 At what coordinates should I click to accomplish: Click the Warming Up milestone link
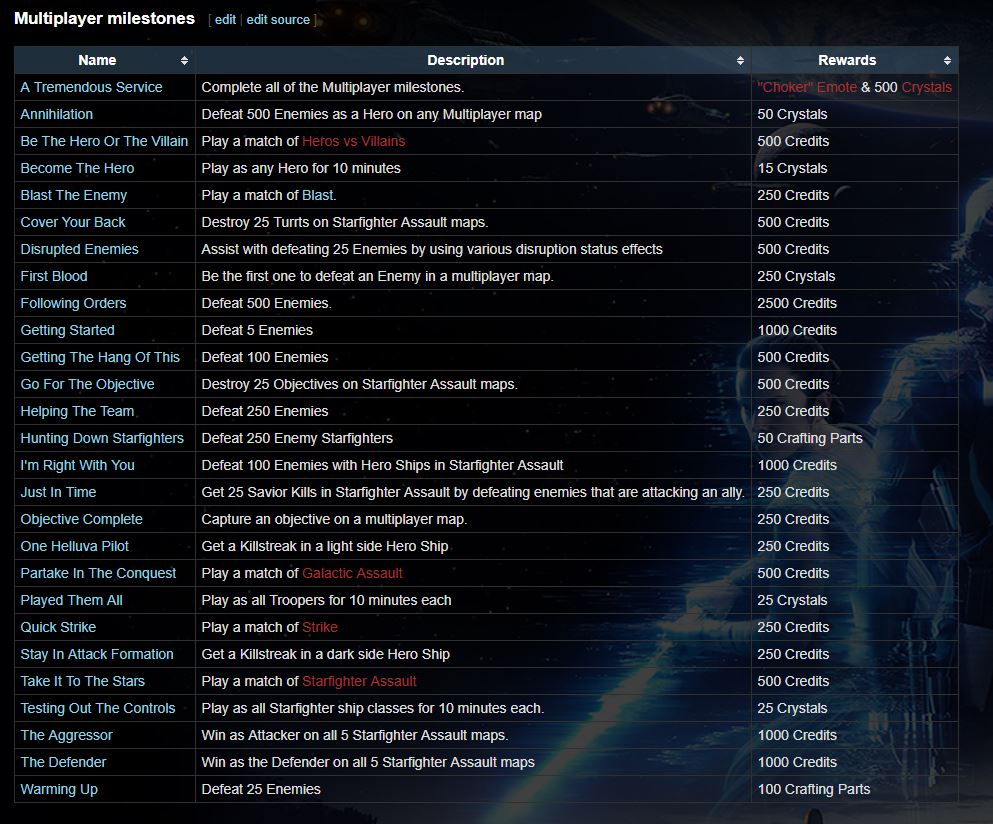tap(59, 789)
